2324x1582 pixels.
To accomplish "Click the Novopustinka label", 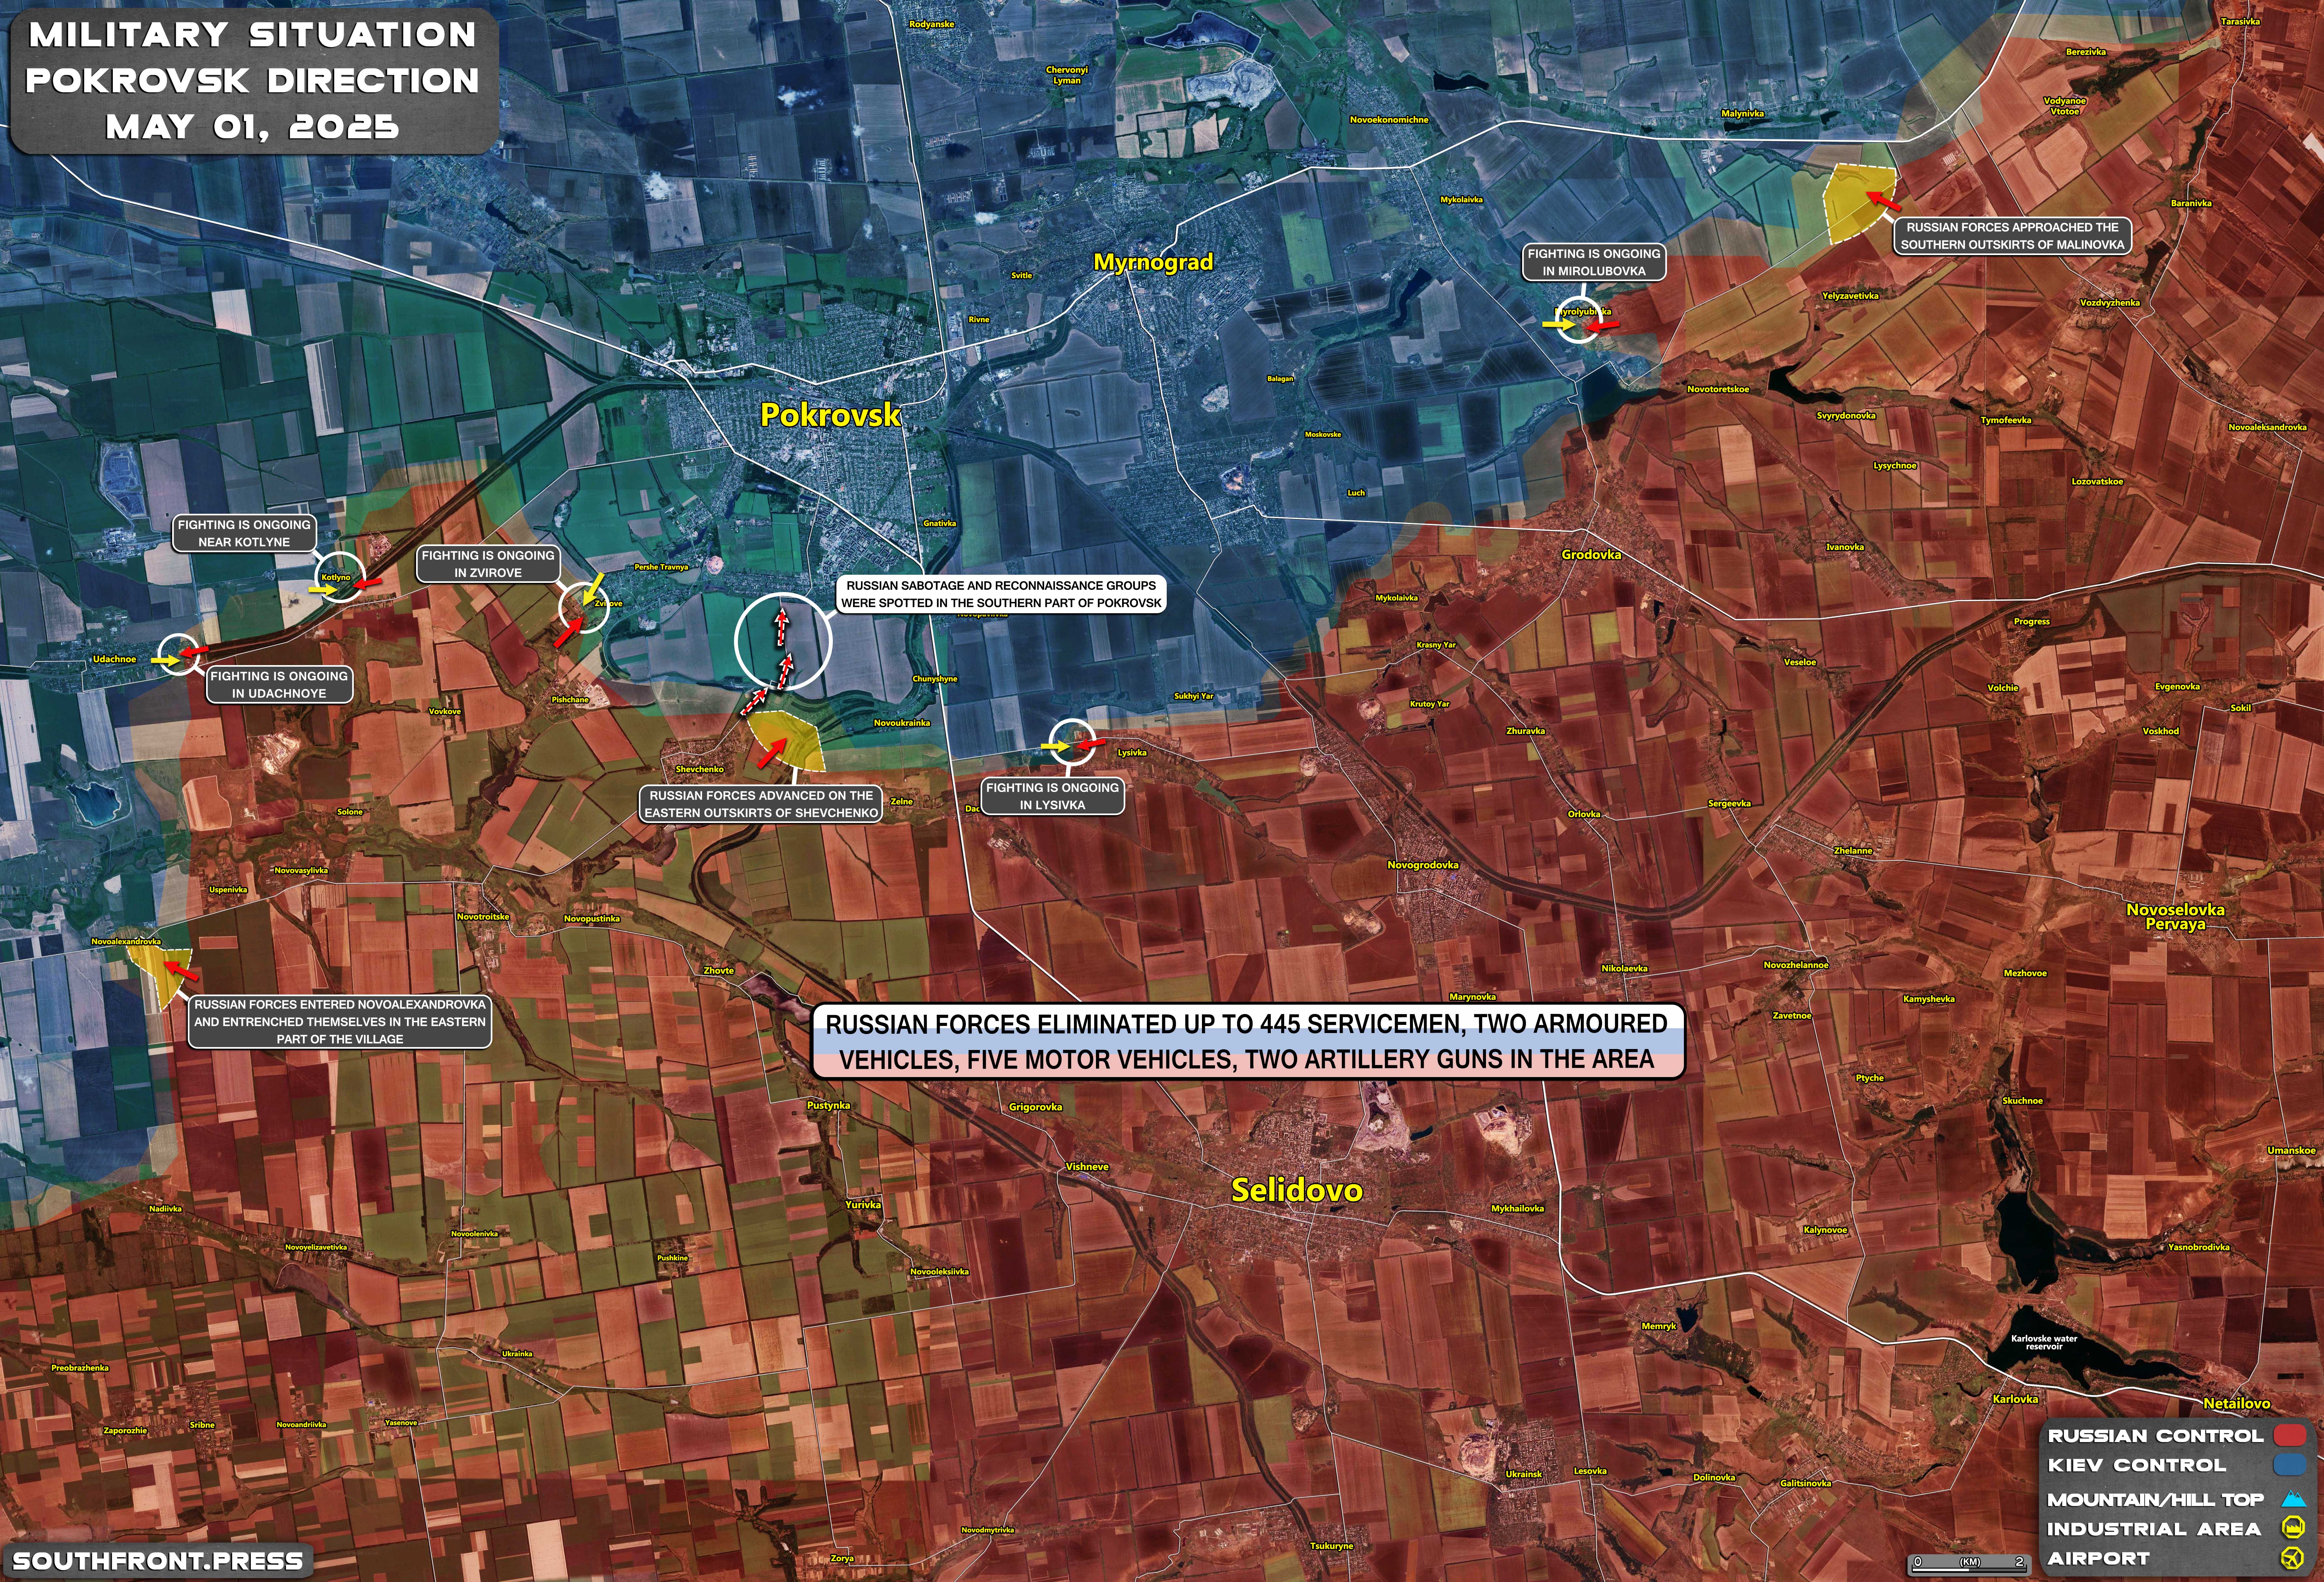I will tap(592, 919).
